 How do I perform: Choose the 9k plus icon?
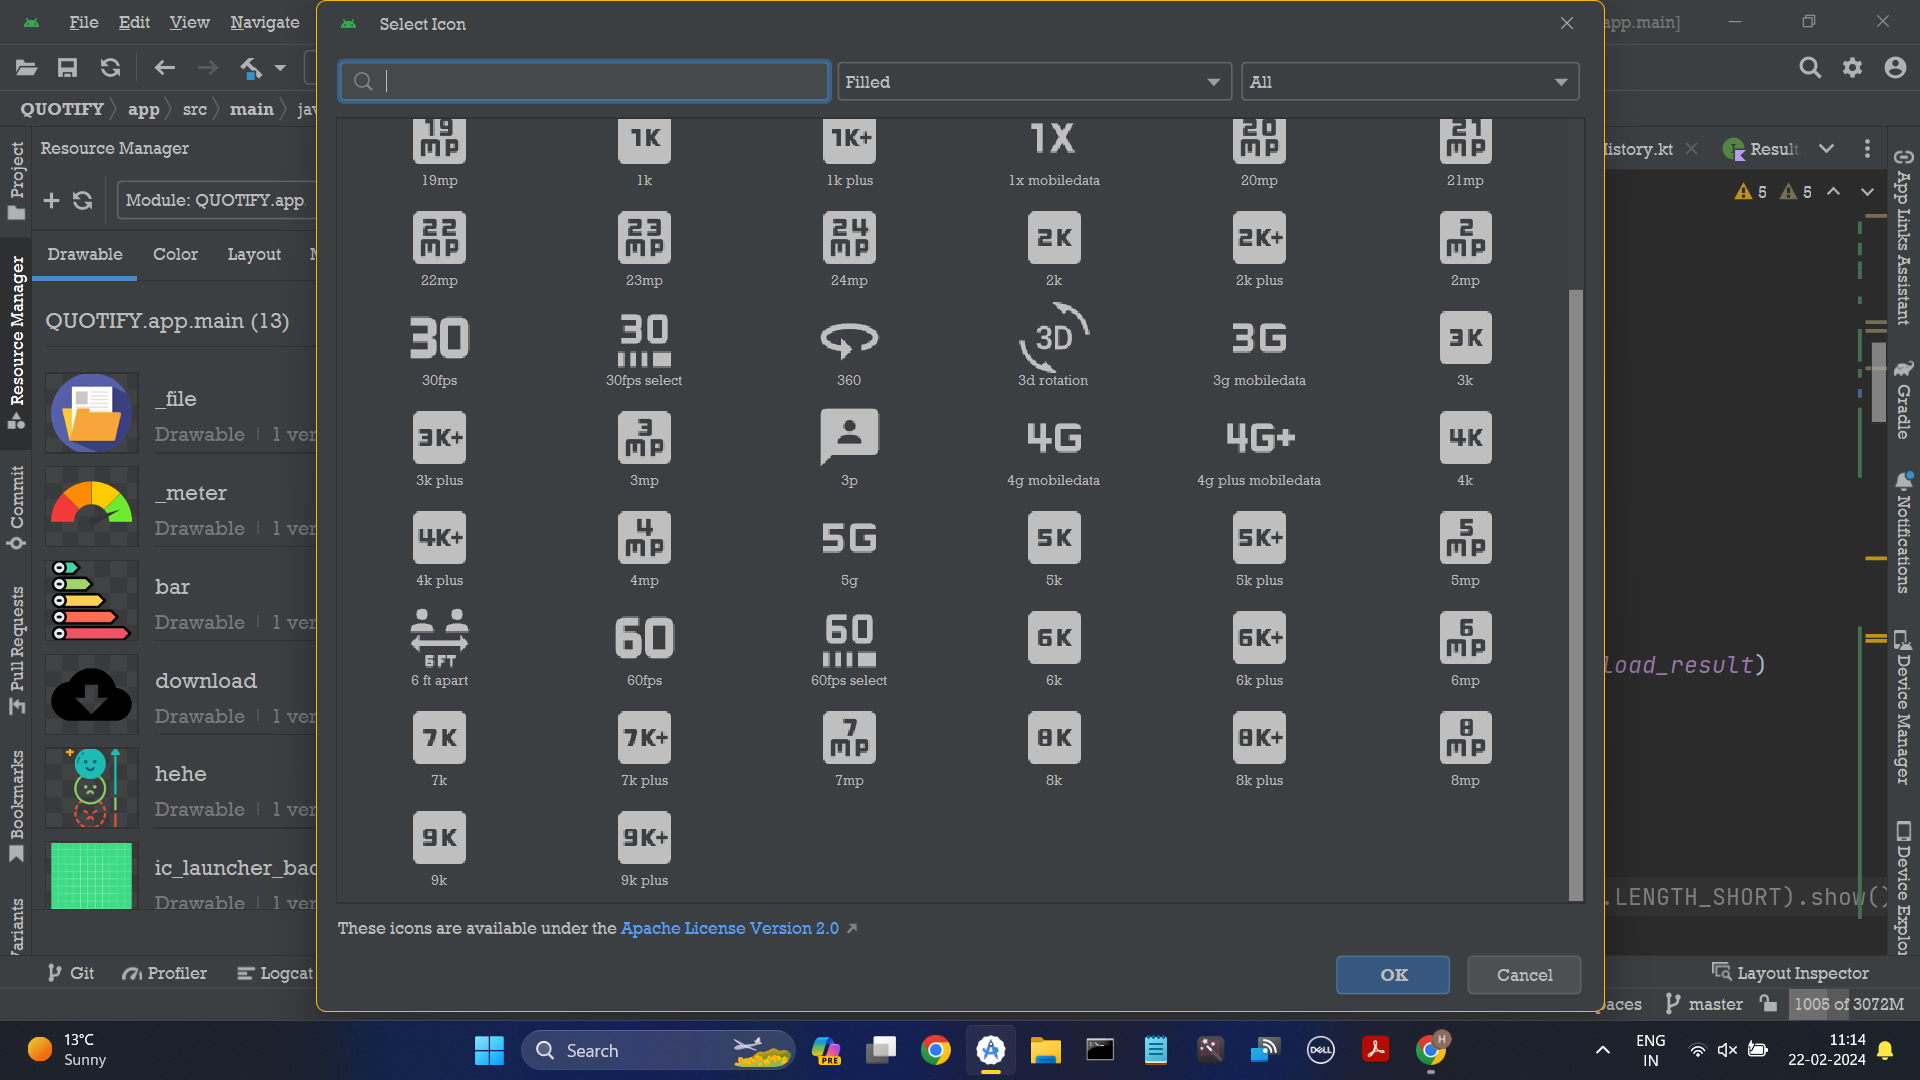click(x=644, y=838)
